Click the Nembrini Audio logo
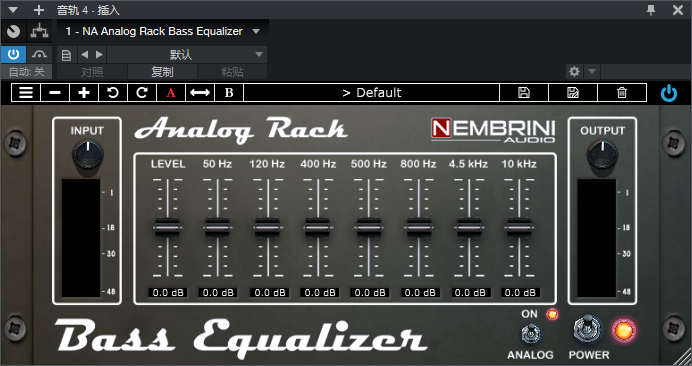The image size is (692, 366). point(493,130)
